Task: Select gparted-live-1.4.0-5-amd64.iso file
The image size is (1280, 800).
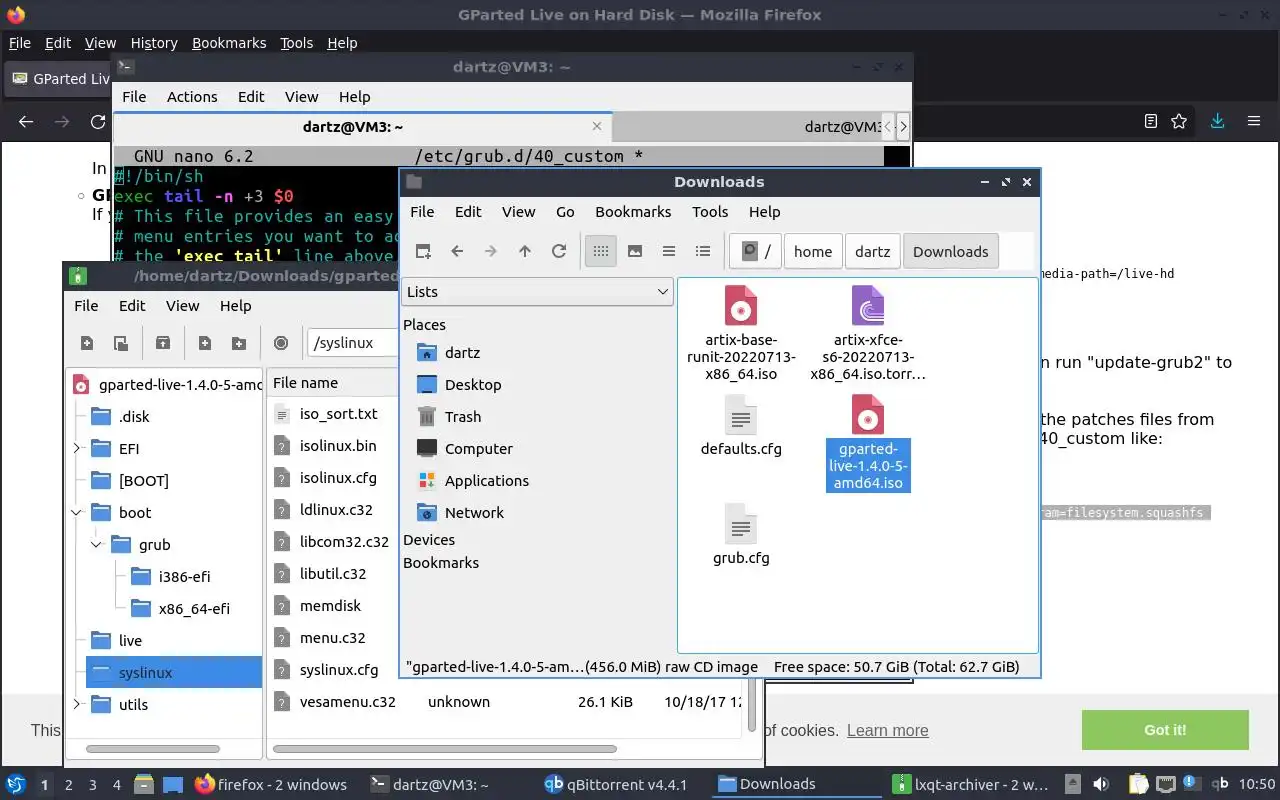Action: click(x=868, y=444)
